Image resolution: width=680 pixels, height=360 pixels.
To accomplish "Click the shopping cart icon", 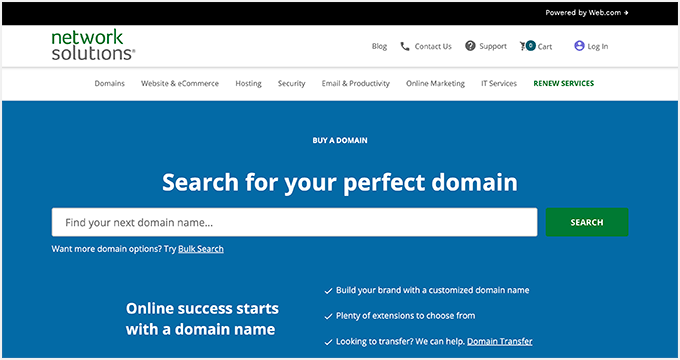I will (x=523, y=46).
